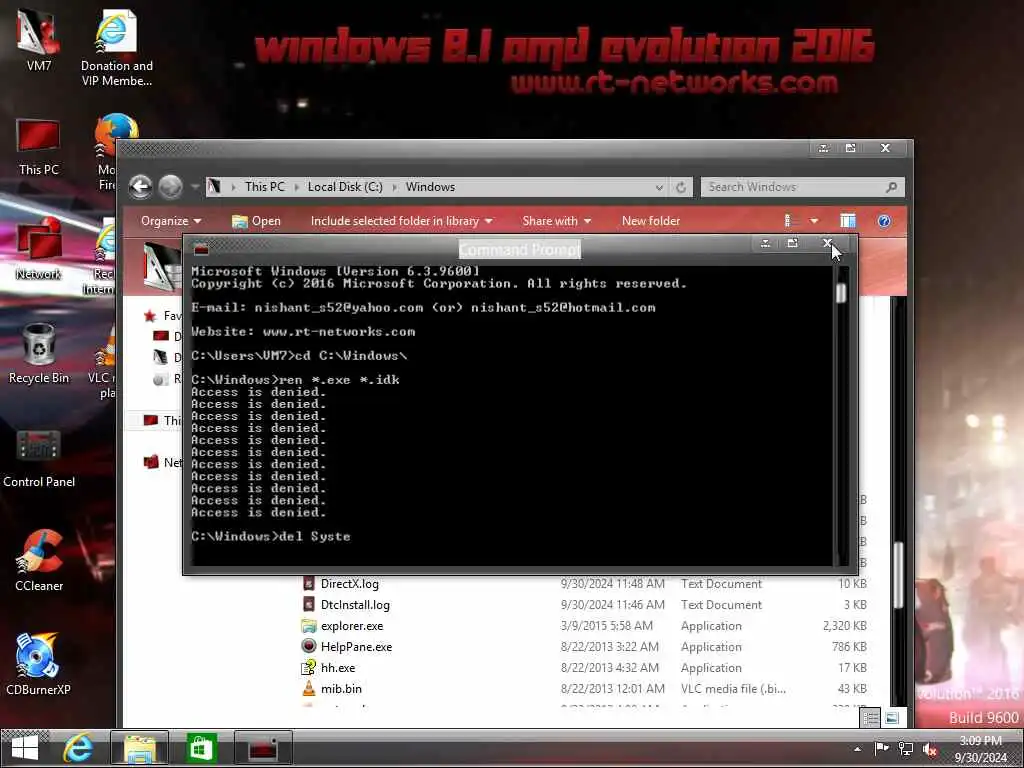Screen dimensions: 1024x768
Task: Open Explorer help question mark icon
Action: [x=884, y=221]
